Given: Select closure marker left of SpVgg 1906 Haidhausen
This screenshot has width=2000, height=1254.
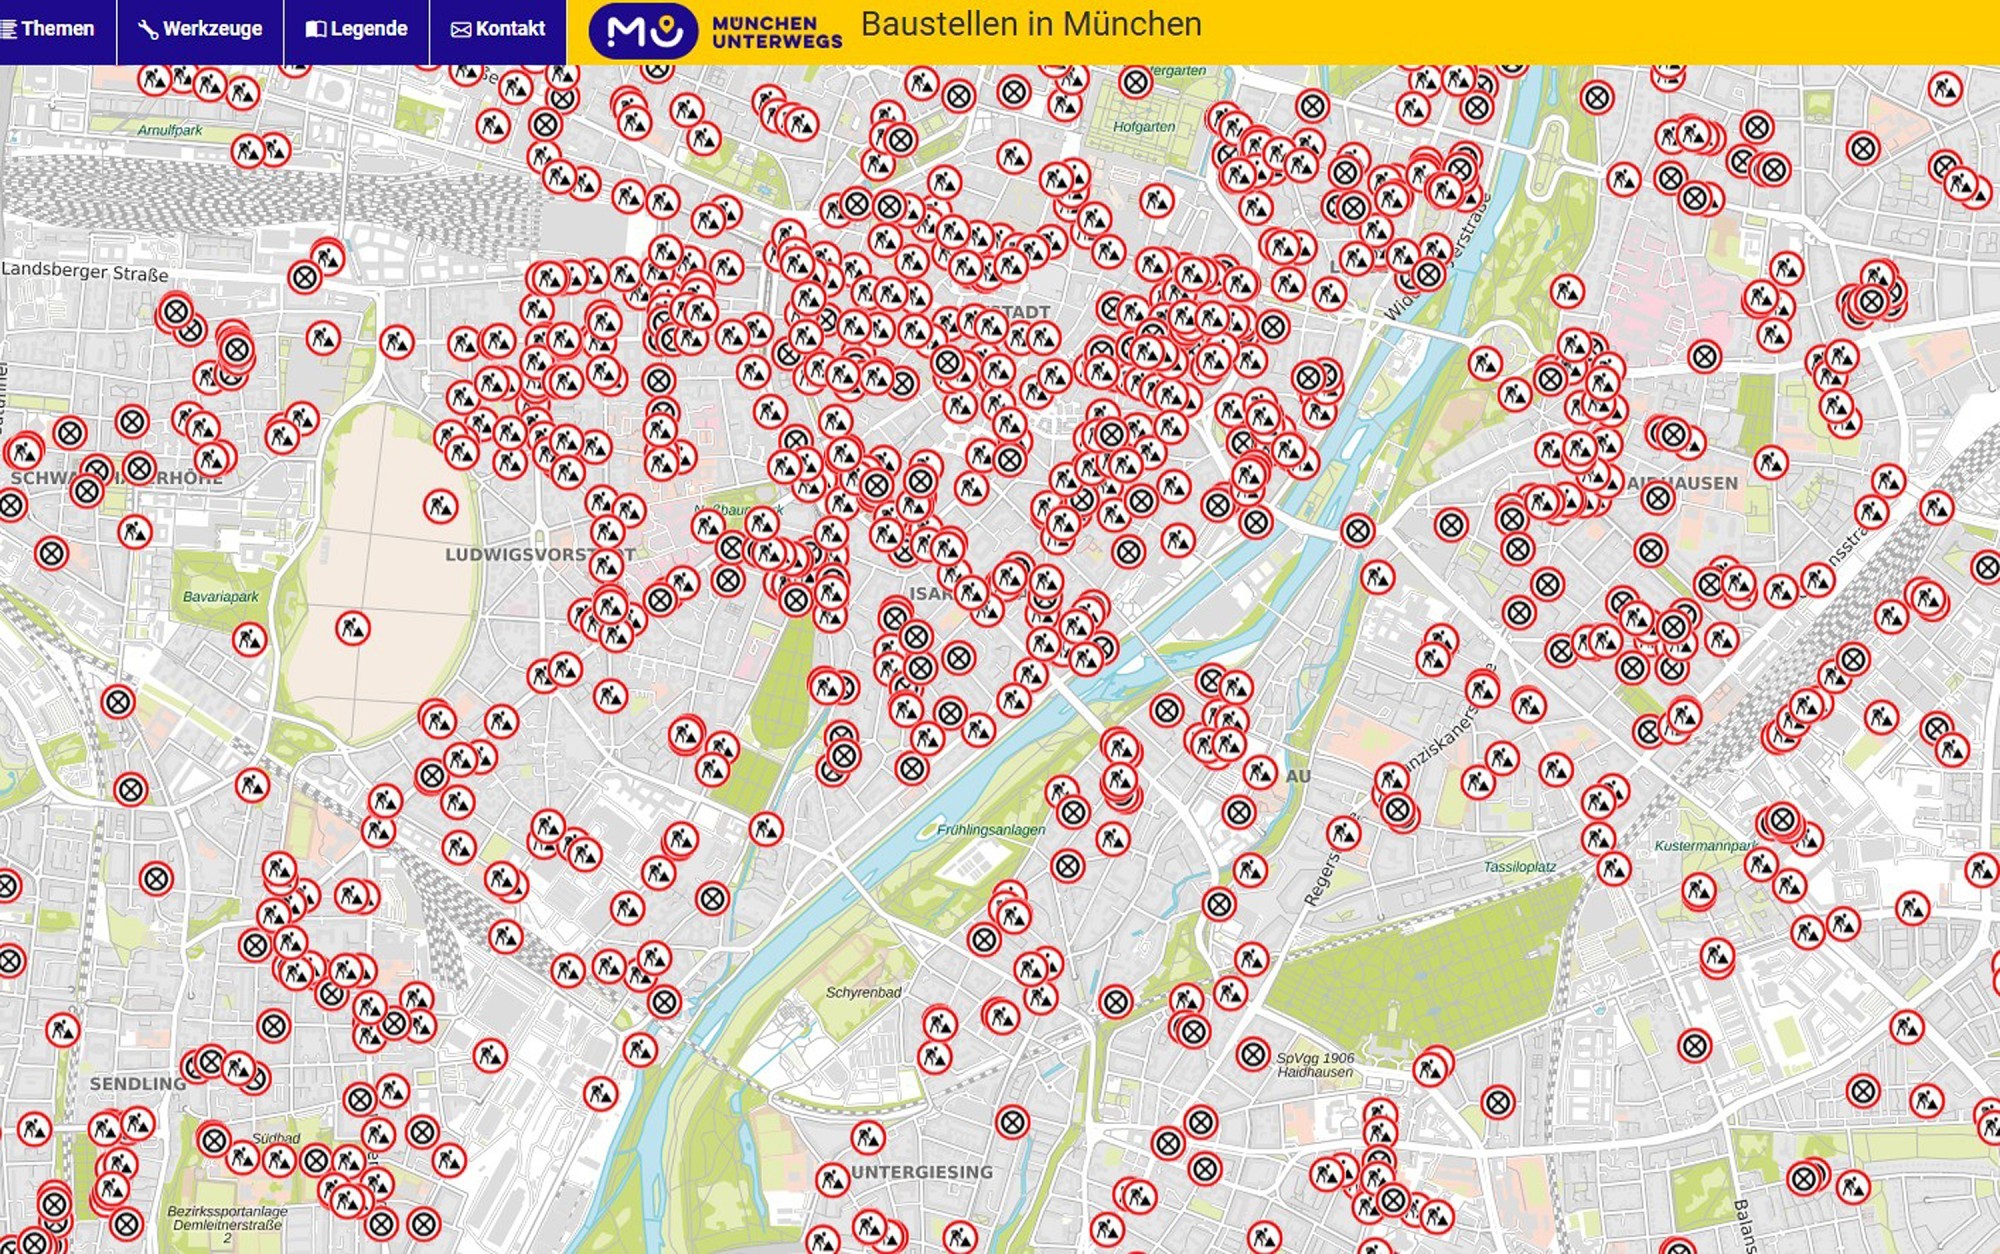Looking at the screenshot, I should tap(1252, 1054).
